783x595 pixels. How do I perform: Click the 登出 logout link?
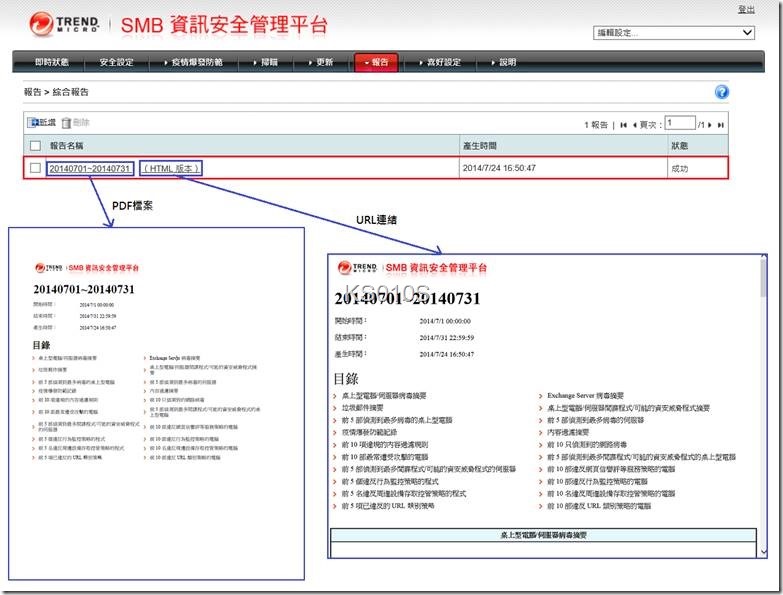click(746, 9)
